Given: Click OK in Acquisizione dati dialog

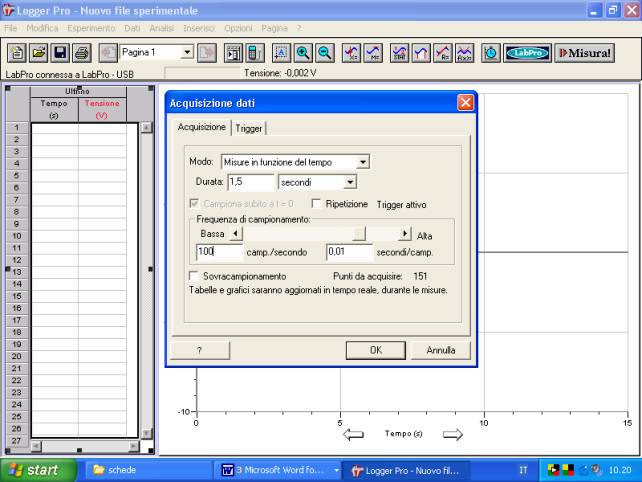Looking at the screenshot, I should point(375,350).
